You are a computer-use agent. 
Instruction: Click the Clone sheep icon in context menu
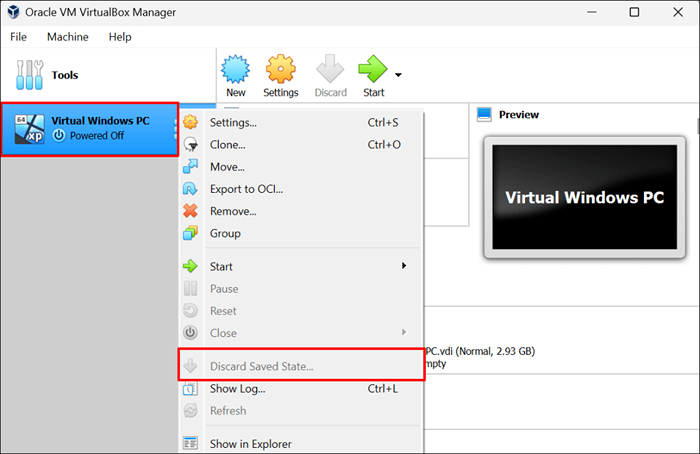191,144
